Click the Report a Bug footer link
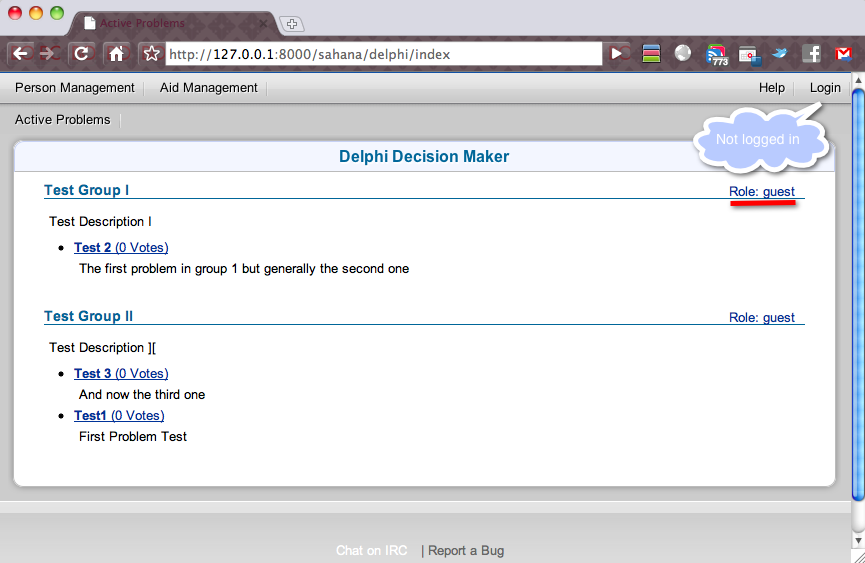This screenshot has height=563, width=865. tap(466, 551)
